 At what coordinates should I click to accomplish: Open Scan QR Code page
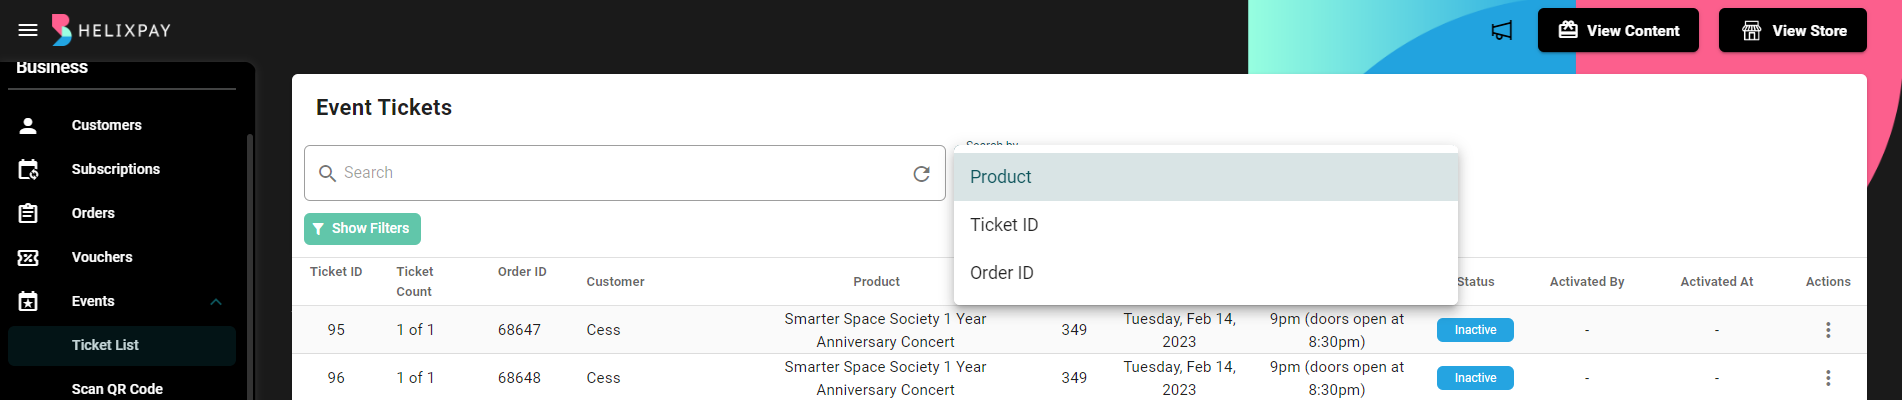(x=117, y=389)
